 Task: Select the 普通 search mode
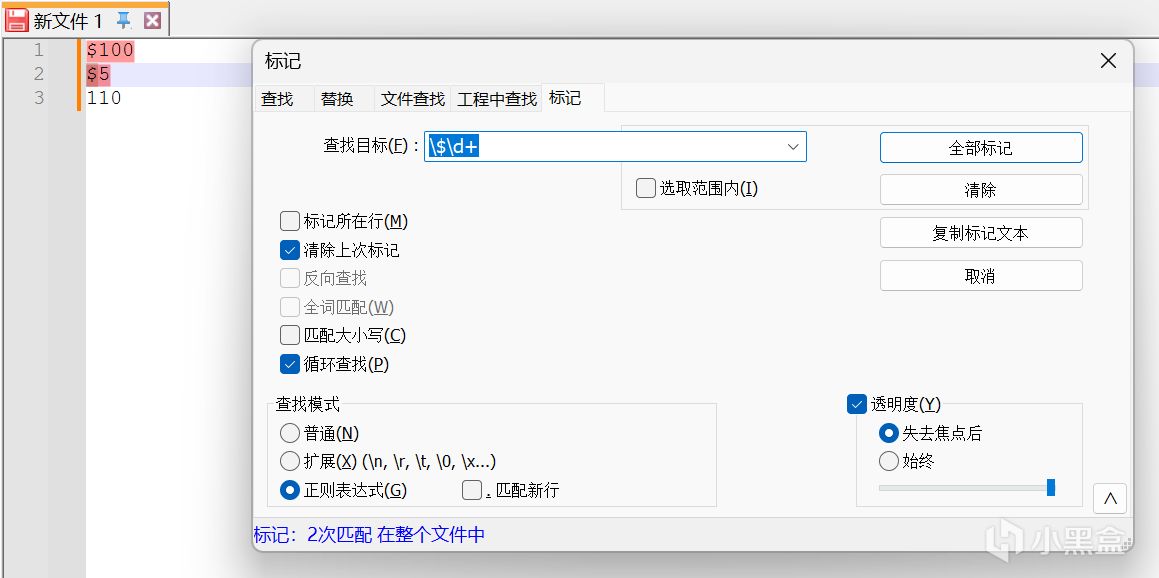point(290,433)
